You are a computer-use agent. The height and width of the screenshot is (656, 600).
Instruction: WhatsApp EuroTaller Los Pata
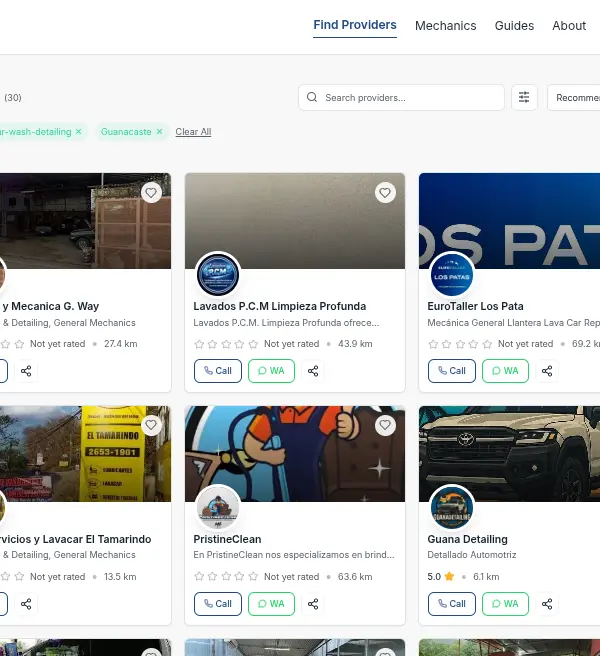[x=505, y=371]
